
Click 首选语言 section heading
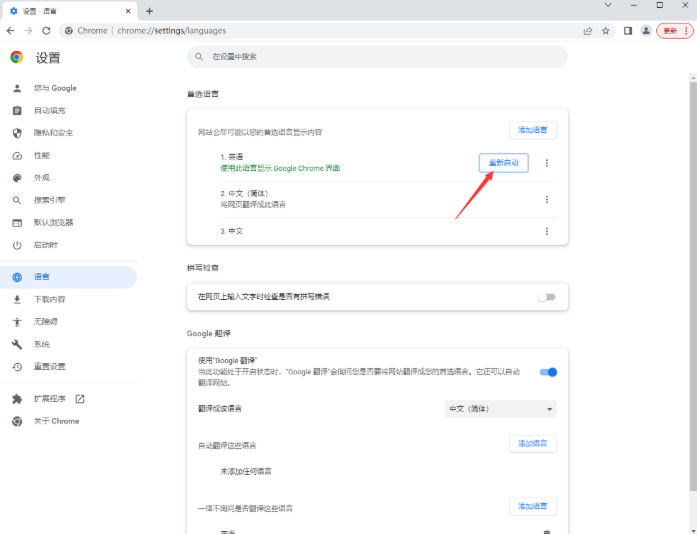[203, 94]
